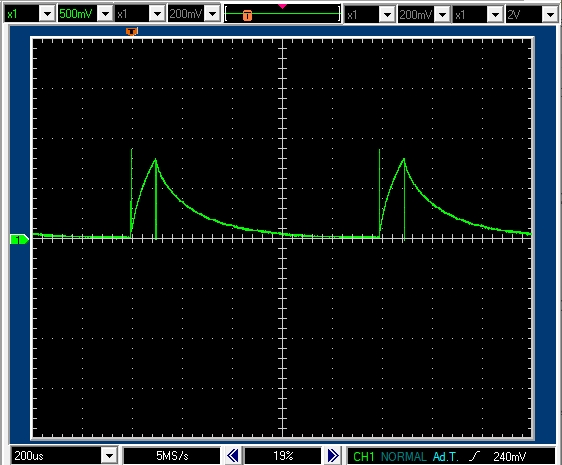Click the right blue arrow beside 19%

pos(333,456)
